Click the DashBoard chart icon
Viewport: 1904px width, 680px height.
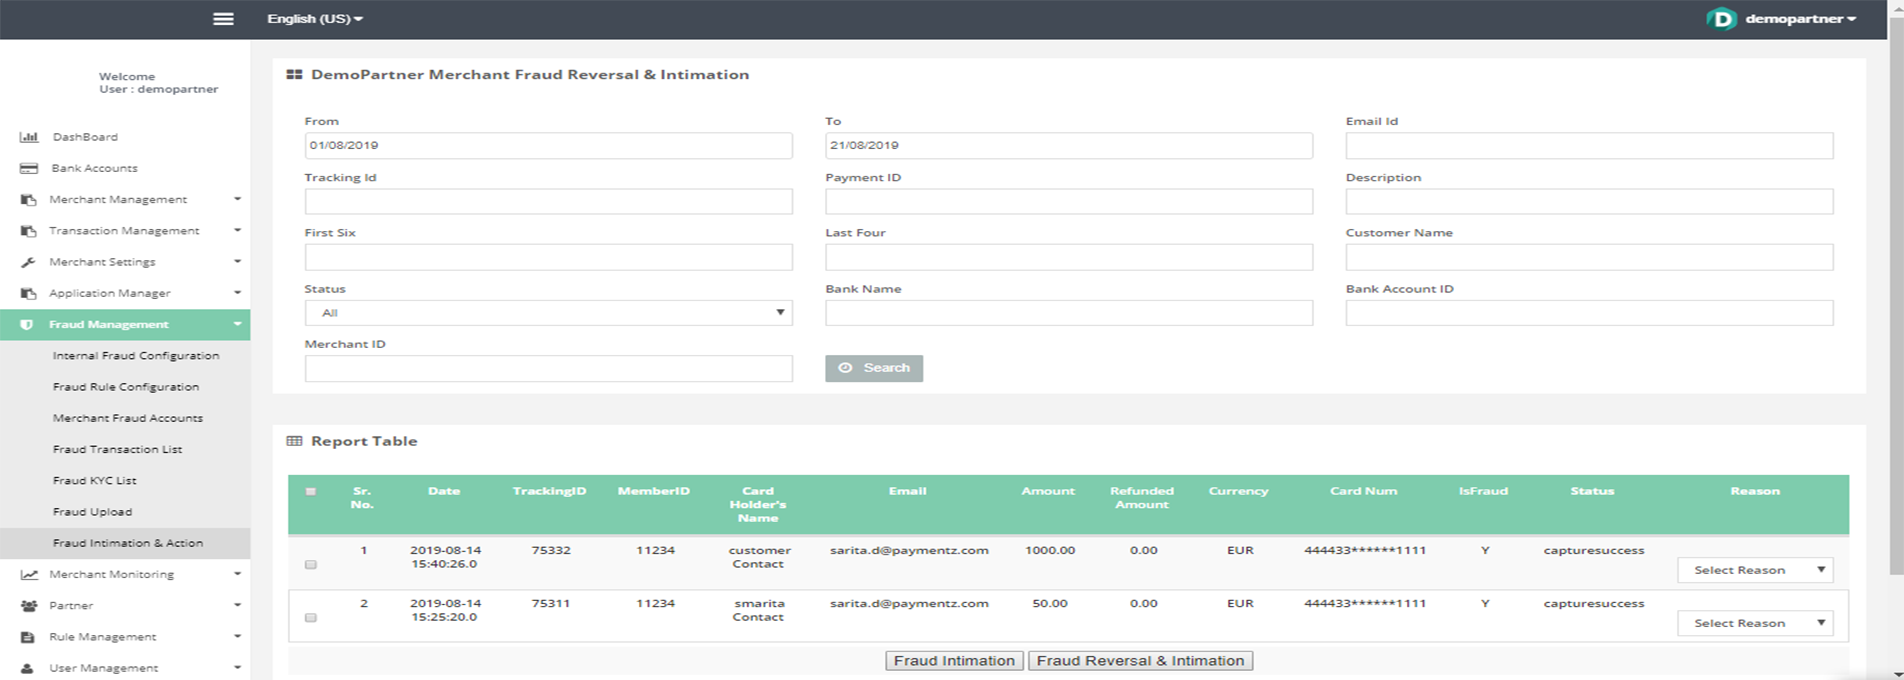(x=29, y=137)
